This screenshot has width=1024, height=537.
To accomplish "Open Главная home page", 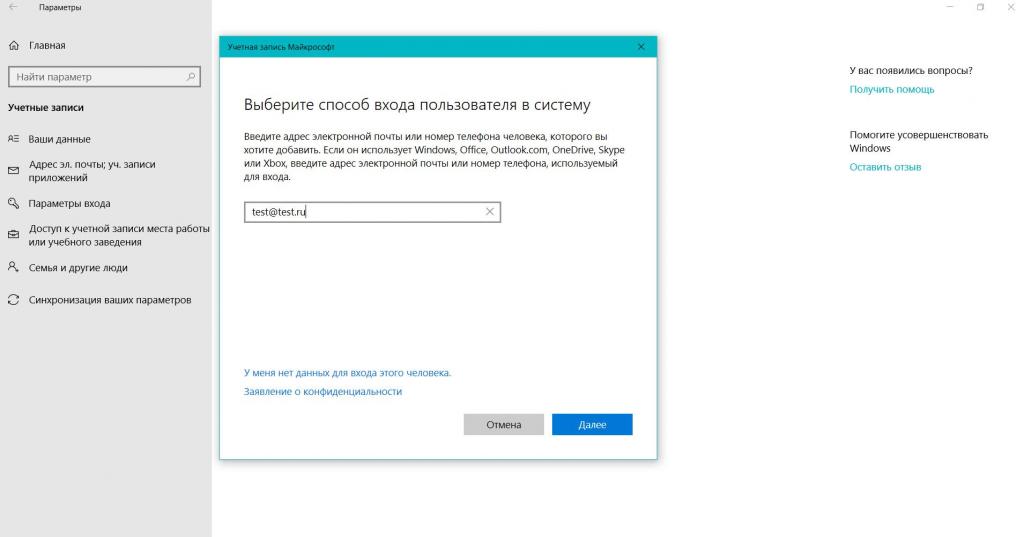I will click(x=47, y=46).
